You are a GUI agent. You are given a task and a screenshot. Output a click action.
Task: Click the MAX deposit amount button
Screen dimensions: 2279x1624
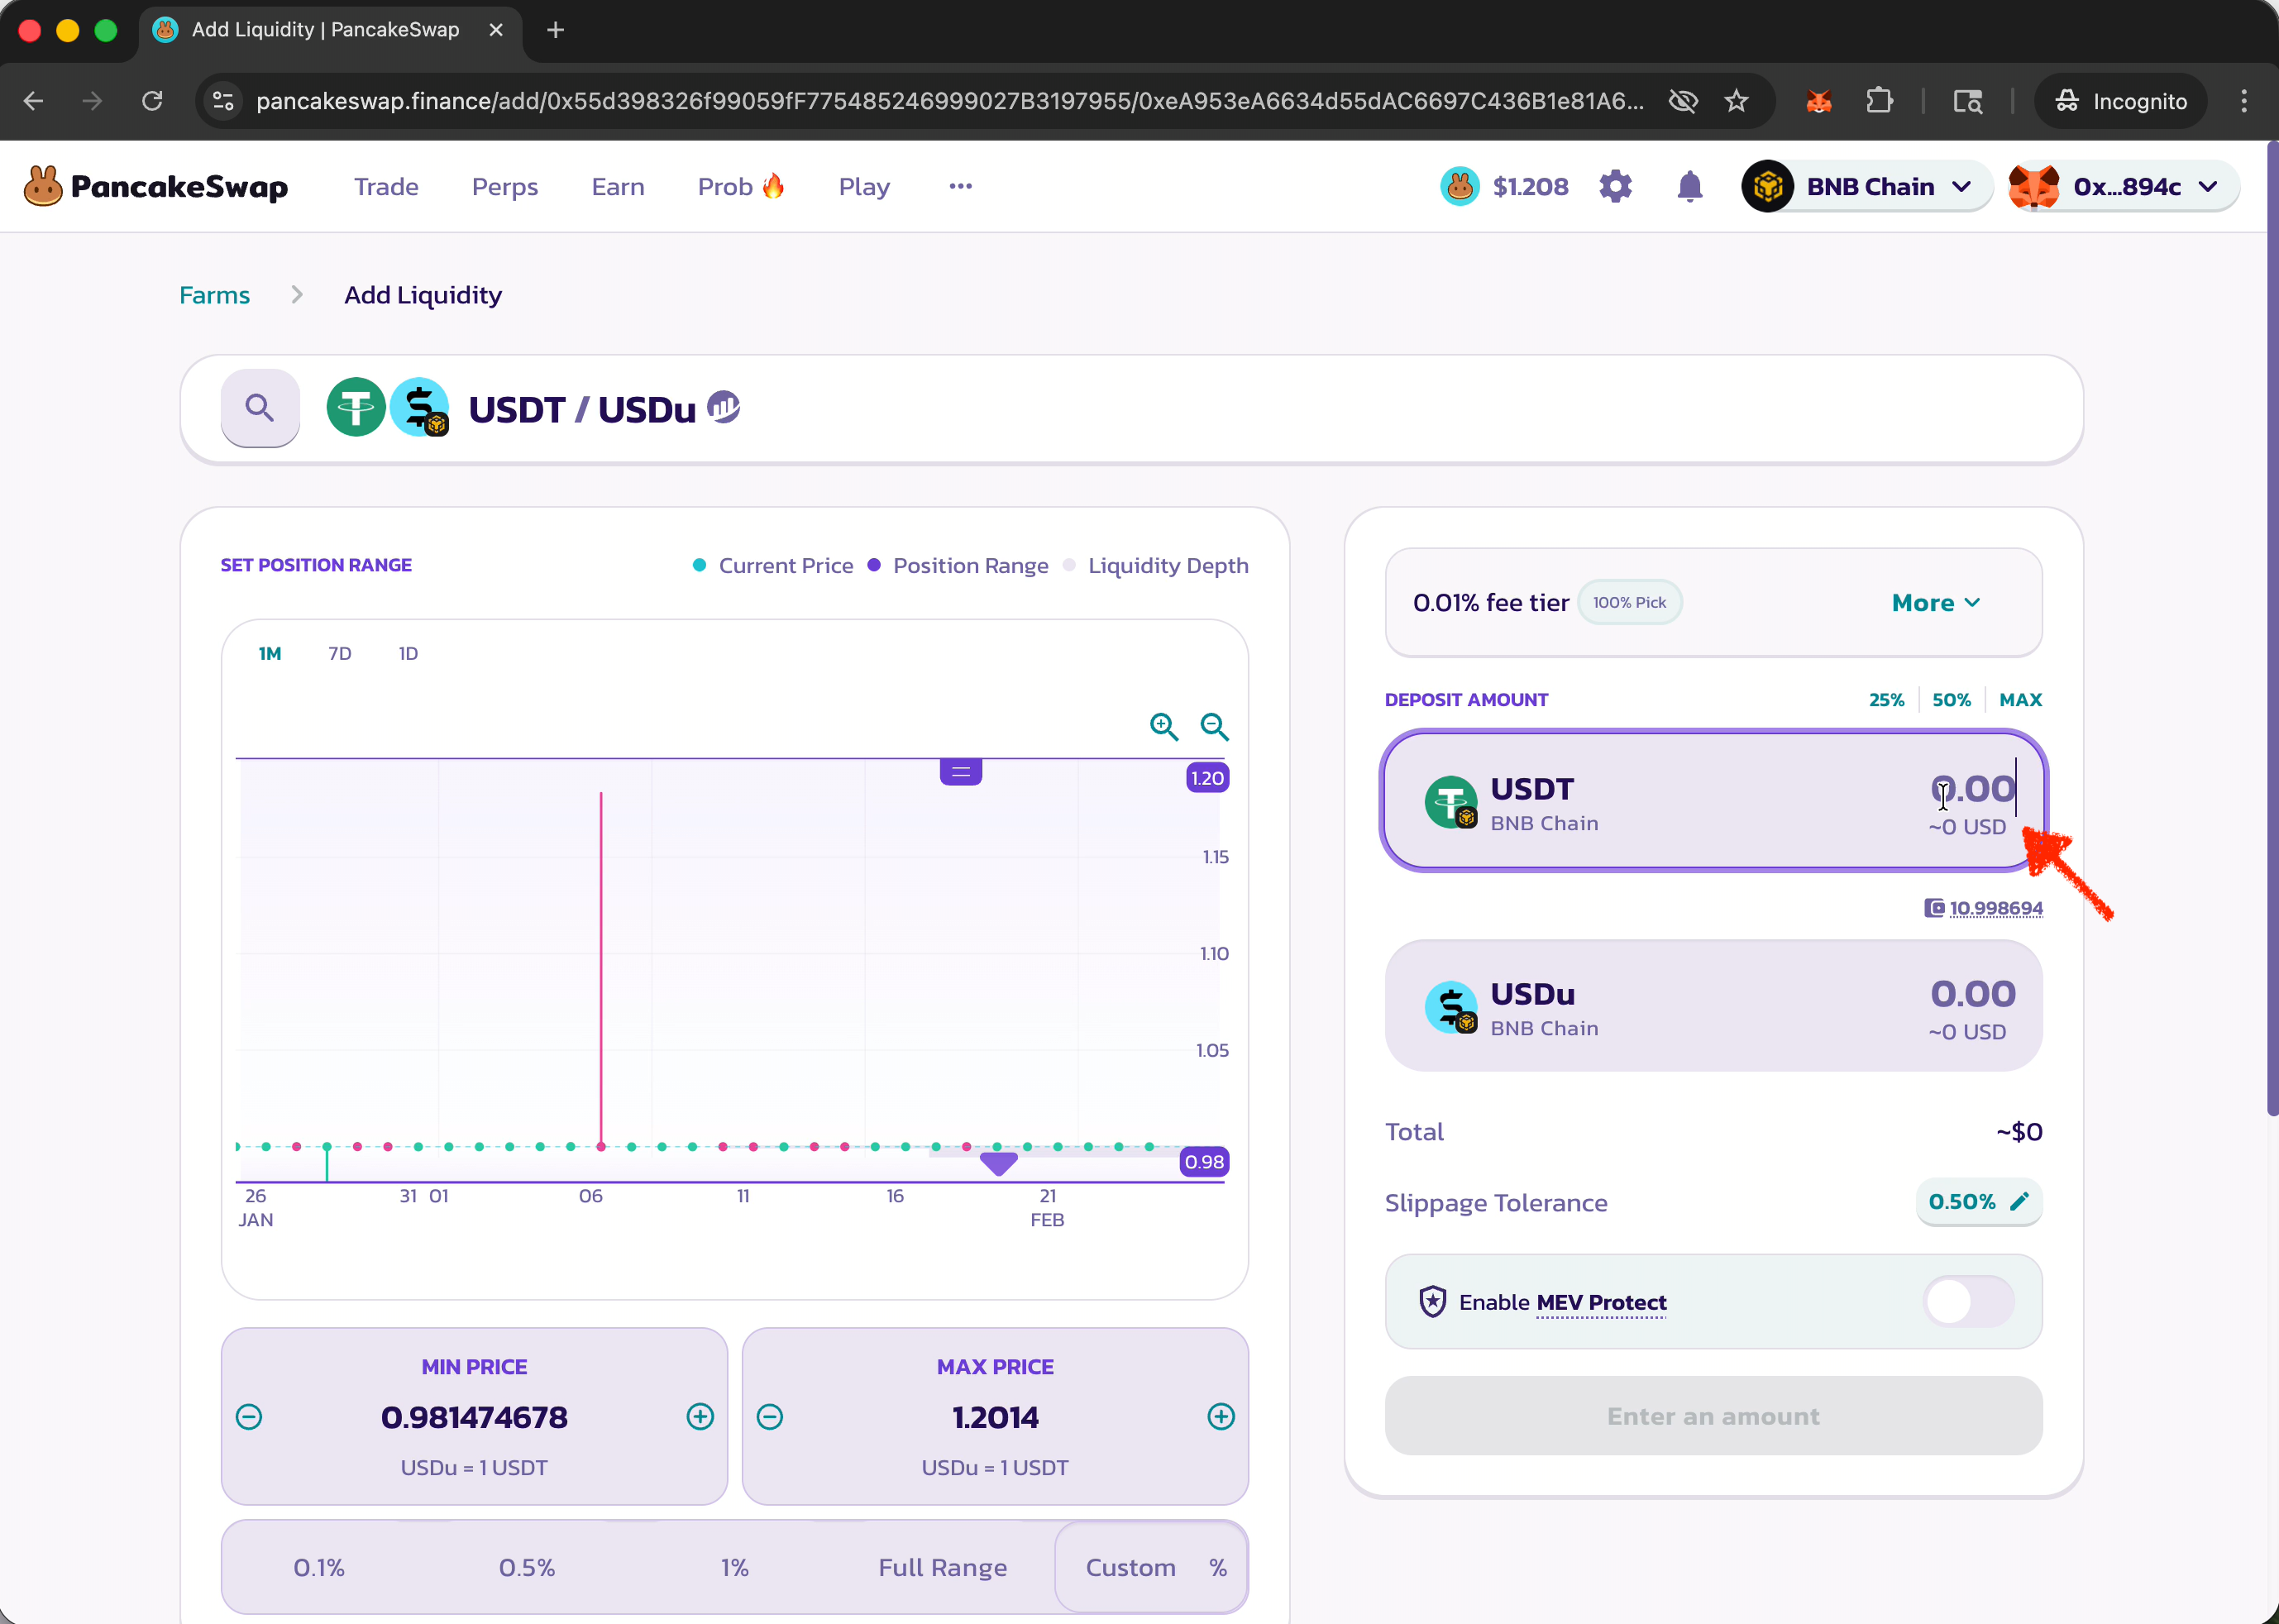tap(2019, 700)
